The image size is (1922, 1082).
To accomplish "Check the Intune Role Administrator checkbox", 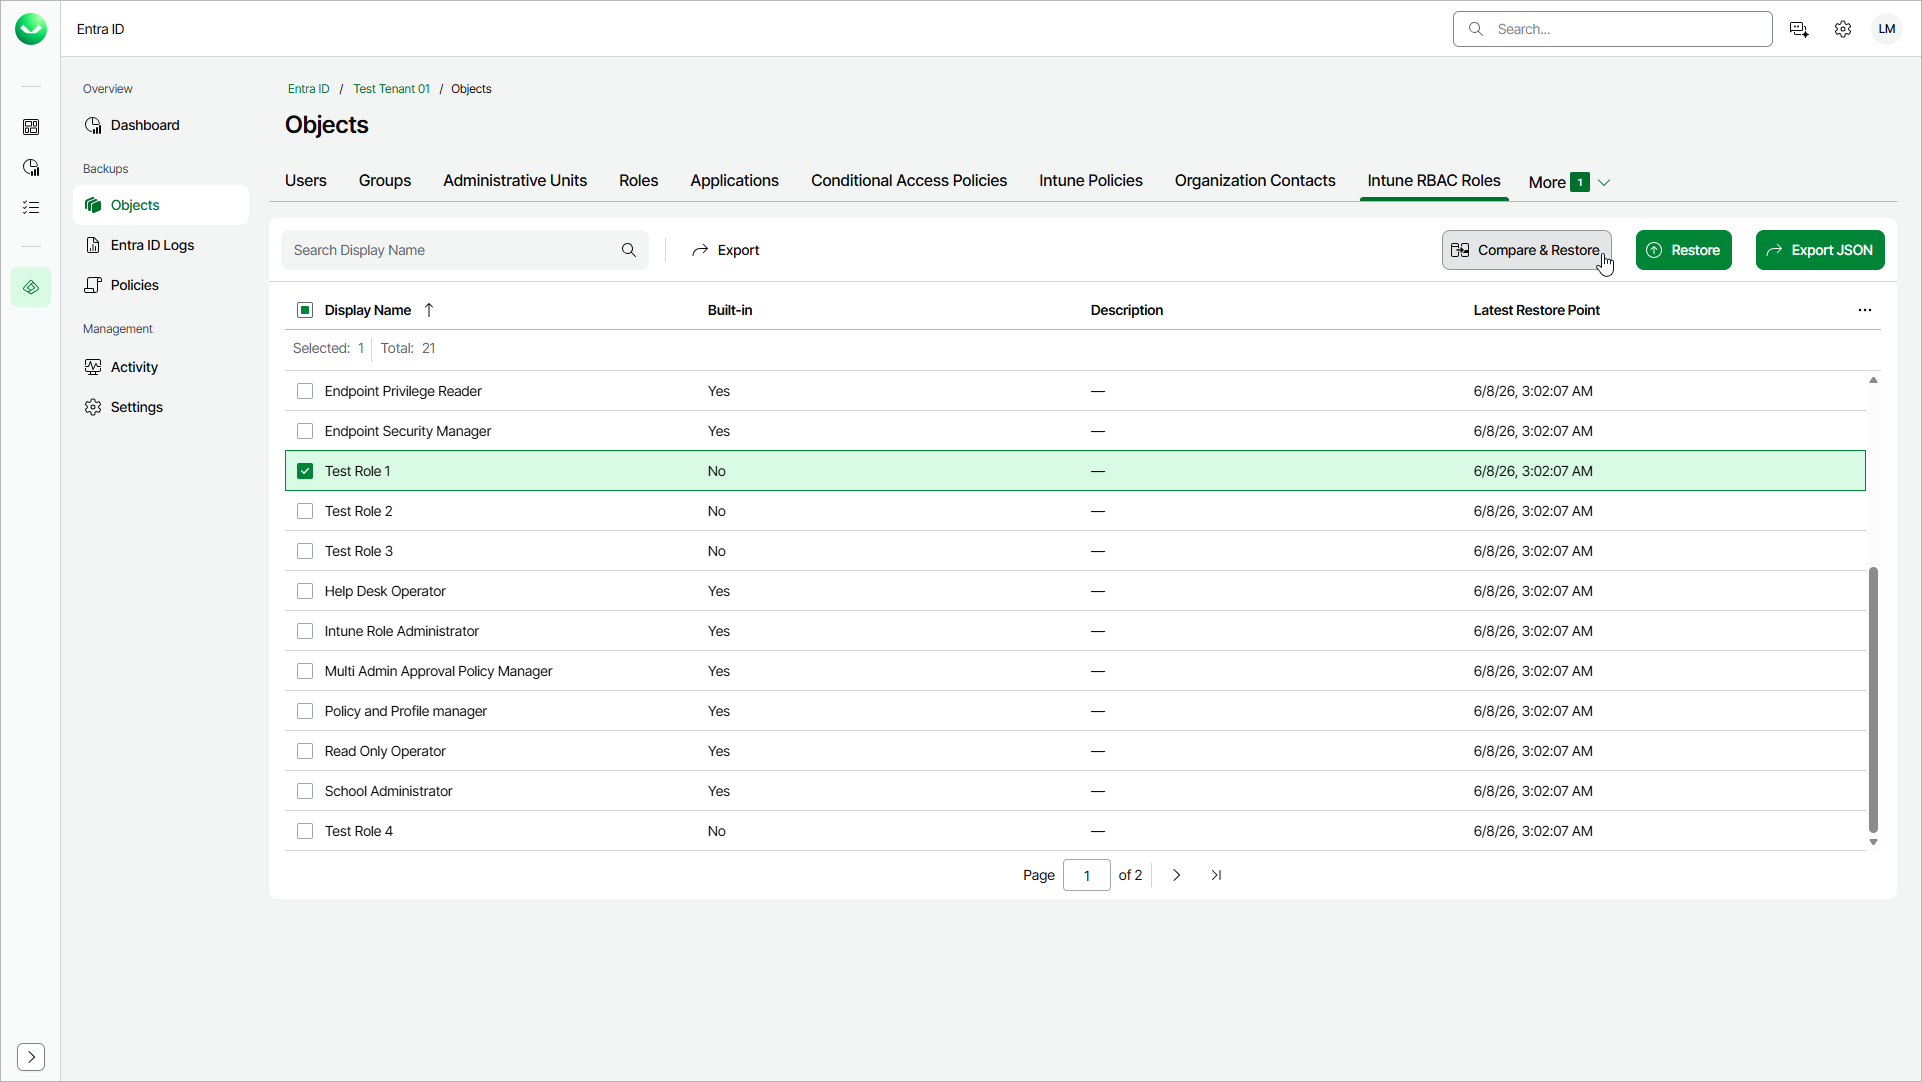I will [305, 631].
